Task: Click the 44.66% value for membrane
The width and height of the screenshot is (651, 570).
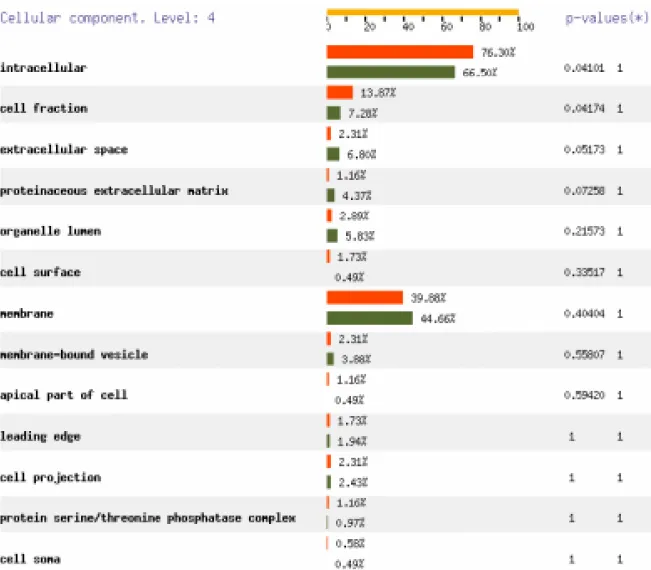Action: 438,319
